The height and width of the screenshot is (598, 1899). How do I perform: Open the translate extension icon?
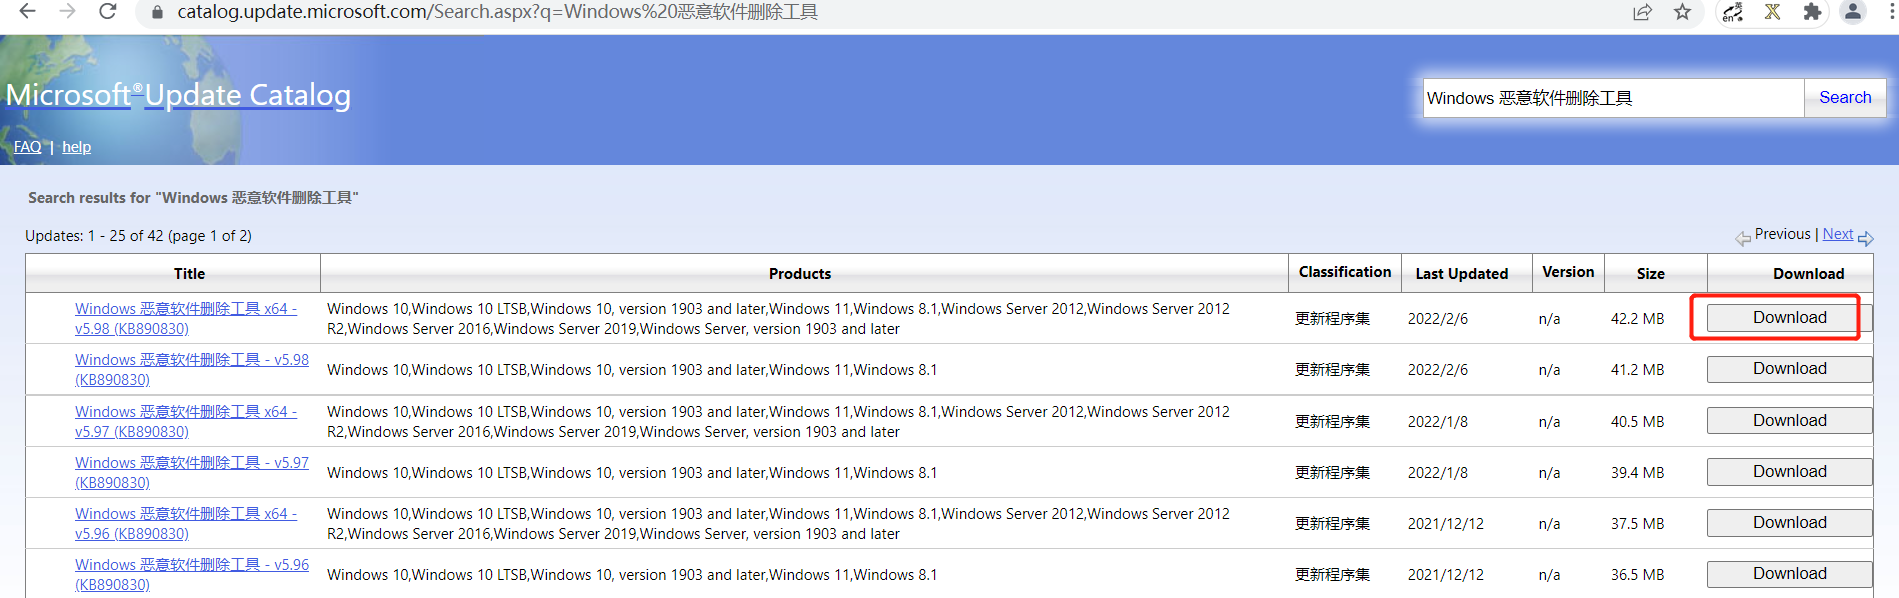coord(1732,13)
